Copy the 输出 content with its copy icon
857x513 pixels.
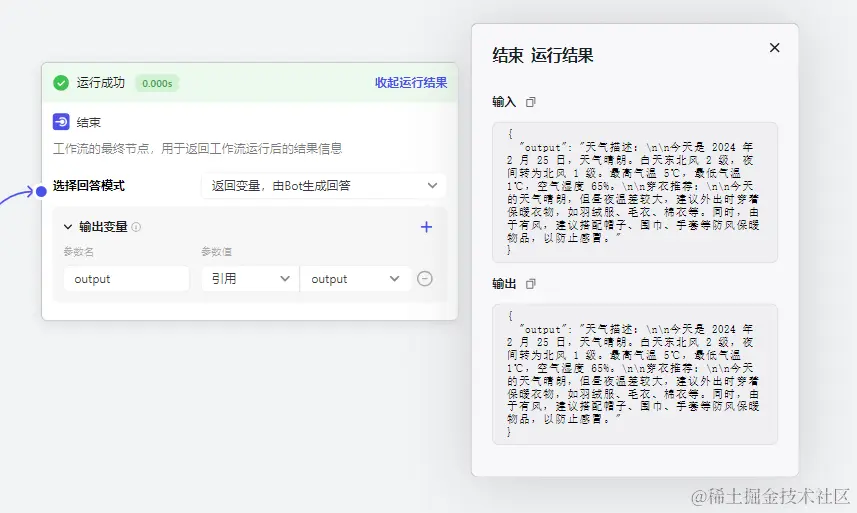coord(530,284)
